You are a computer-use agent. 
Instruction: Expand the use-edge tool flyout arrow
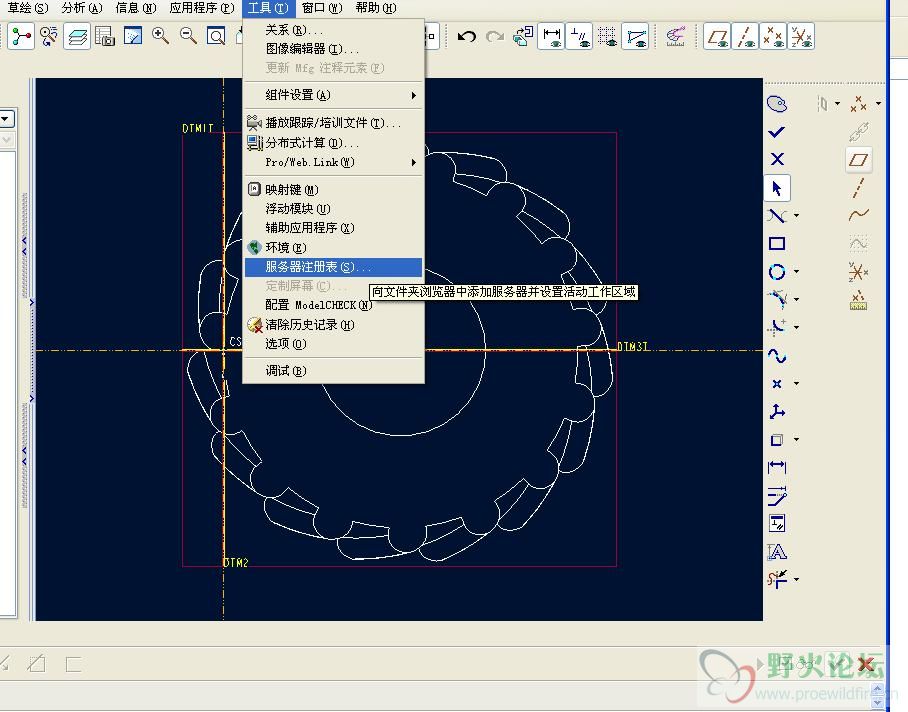[797, 439]
